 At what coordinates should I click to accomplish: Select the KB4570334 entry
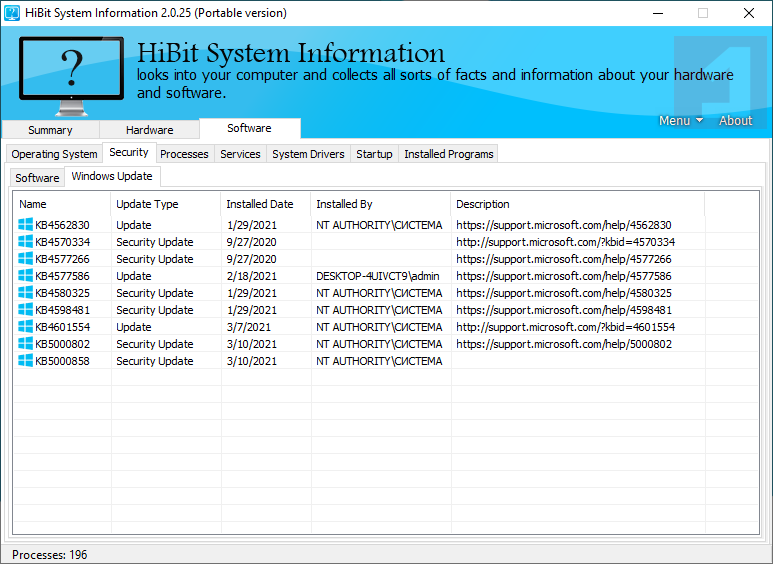click(62, 242)
